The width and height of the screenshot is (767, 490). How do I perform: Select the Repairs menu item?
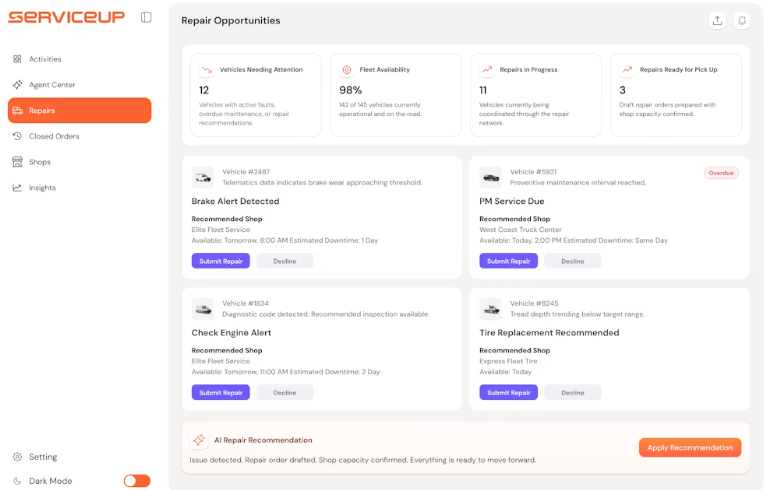pyautogui.click(x=80, y=111)
